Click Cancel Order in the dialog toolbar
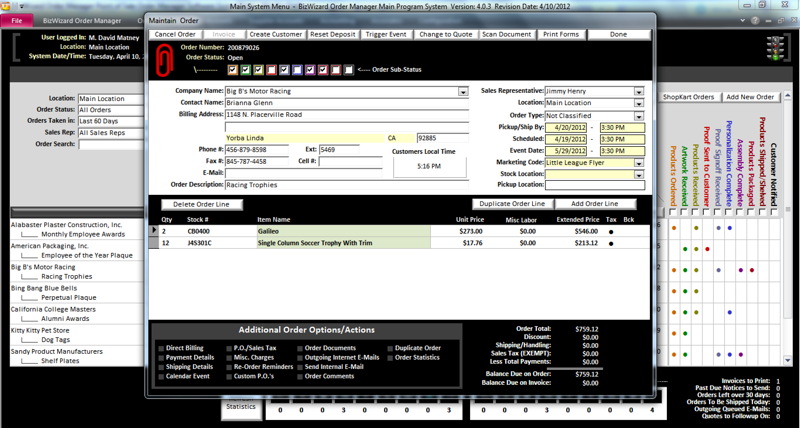The image size is (800, 428). (x=175, y=35)
